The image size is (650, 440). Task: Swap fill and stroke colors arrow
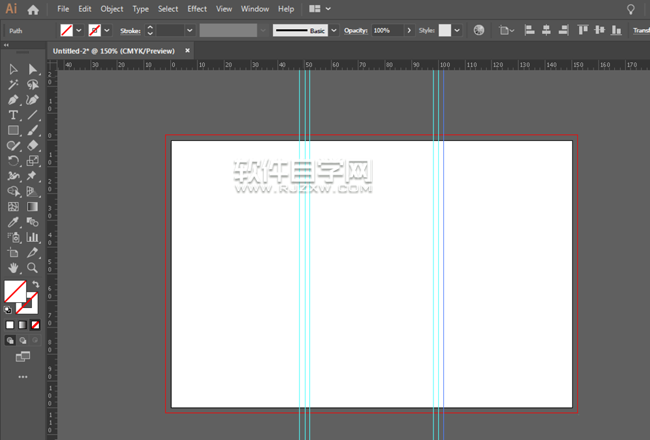(36, 285)
